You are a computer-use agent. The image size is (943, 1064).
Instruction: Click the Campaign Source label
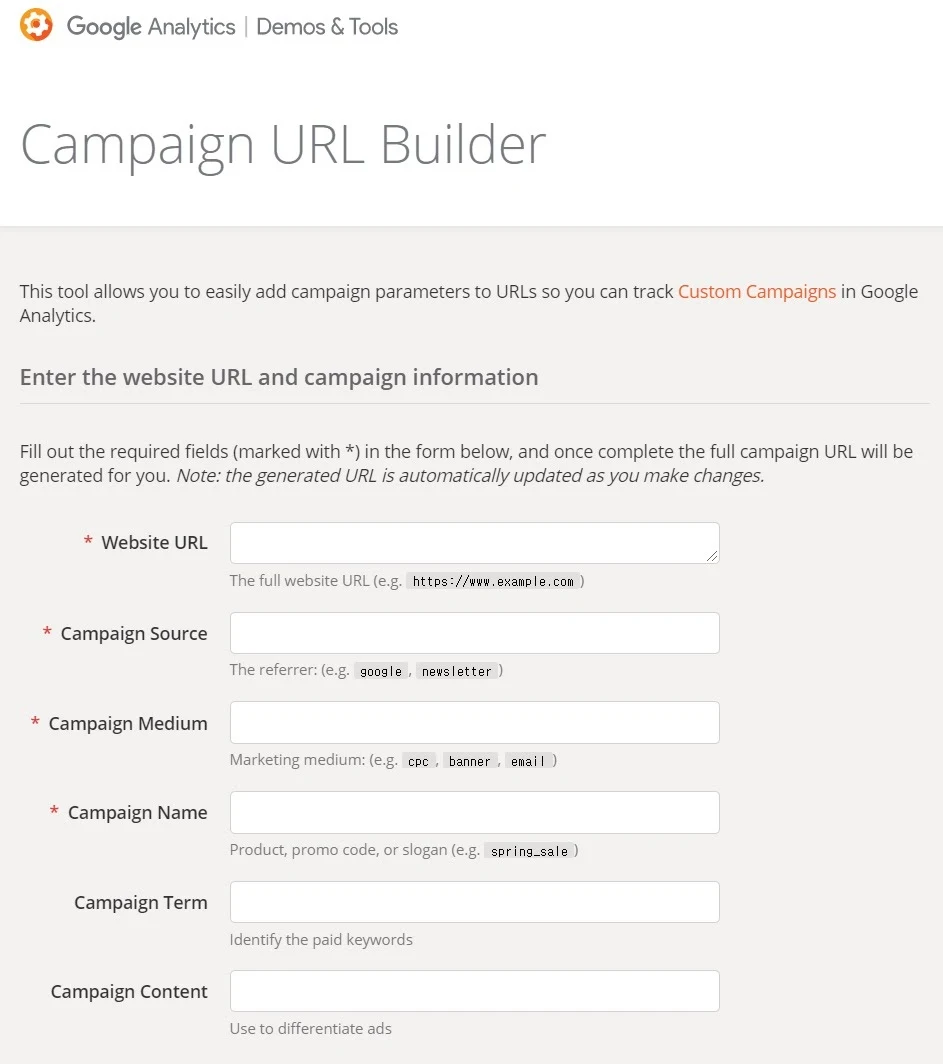pos(134,633)
